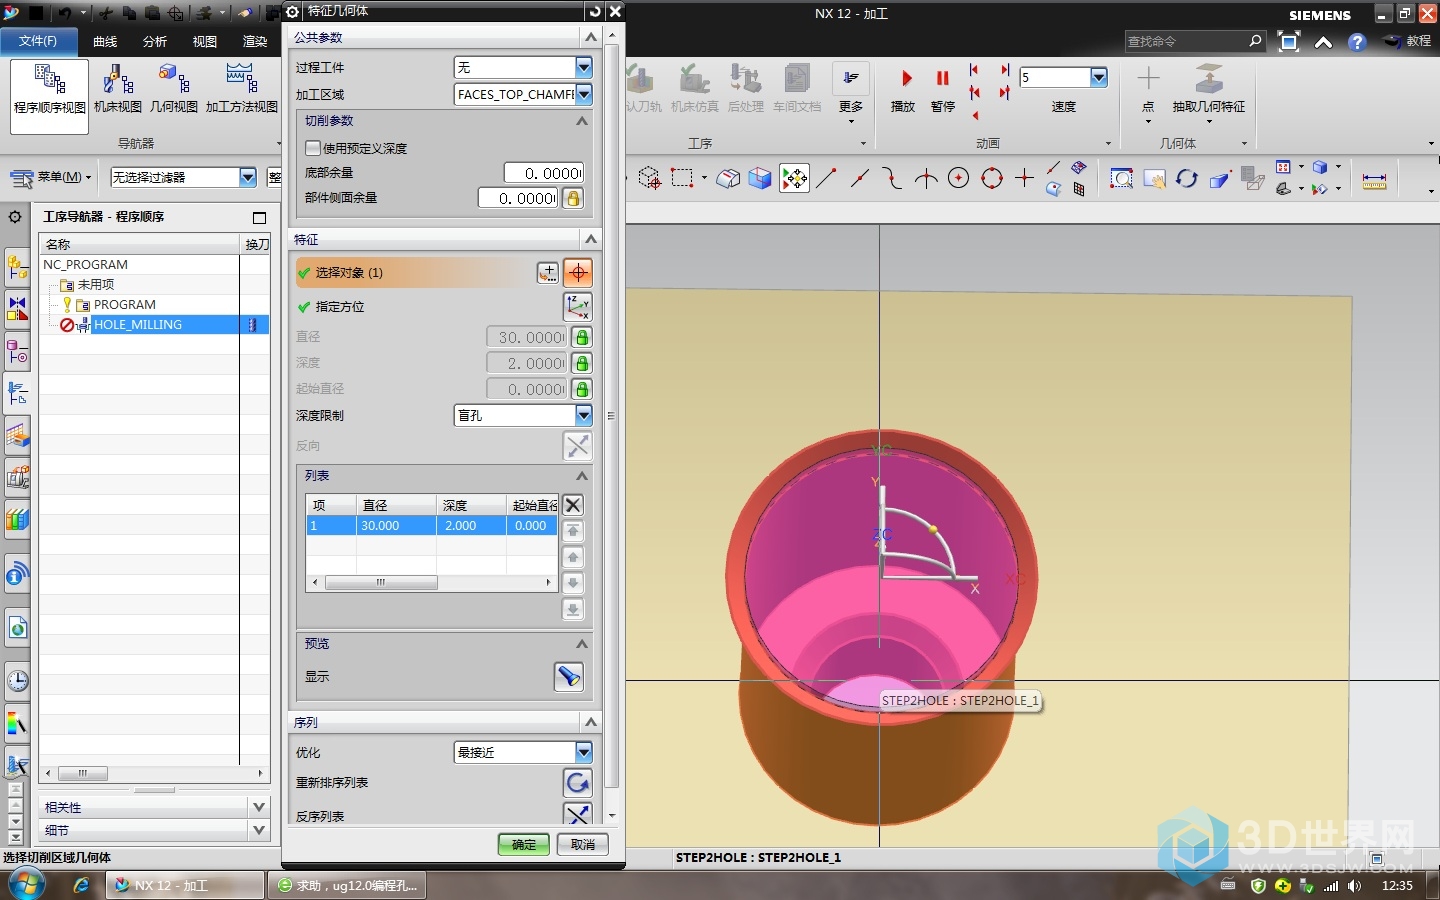Toggle the 起始直径 lock icon

582,390
